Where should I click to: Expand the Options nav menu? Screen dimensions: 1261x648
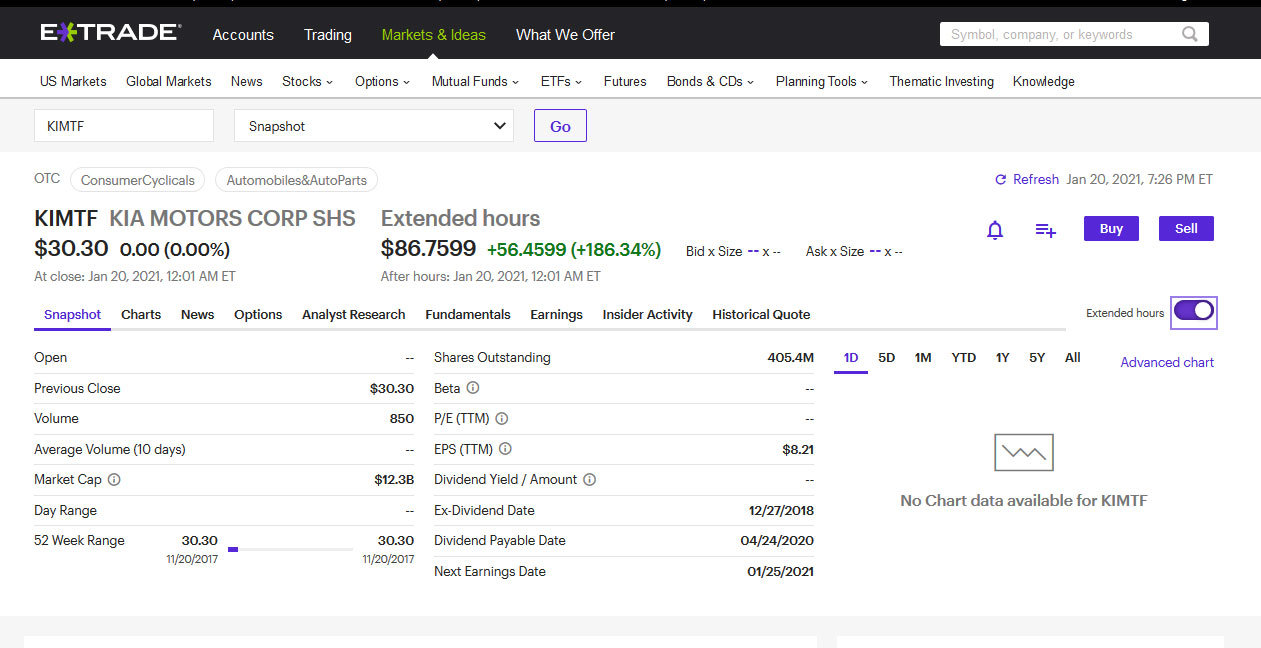[x=382, y=82]
